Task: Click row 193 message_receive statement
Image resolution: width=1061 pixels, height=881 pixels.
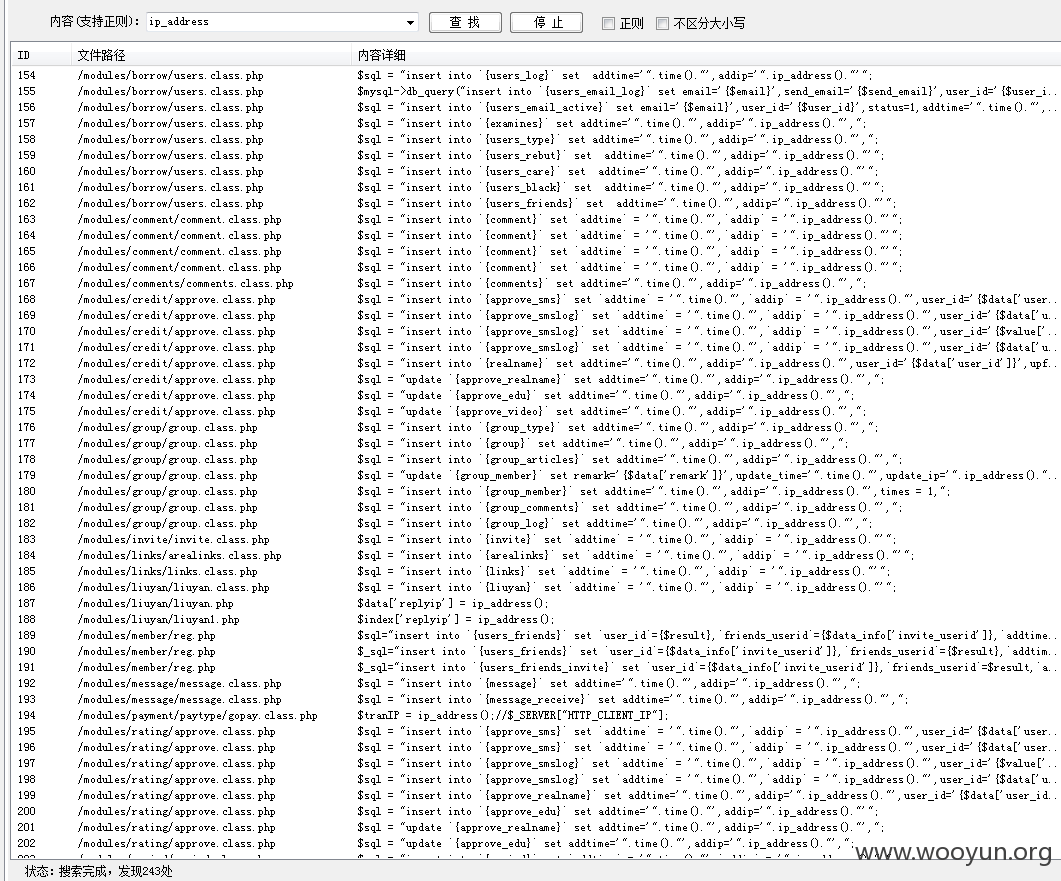Action: tap(633, 700)
